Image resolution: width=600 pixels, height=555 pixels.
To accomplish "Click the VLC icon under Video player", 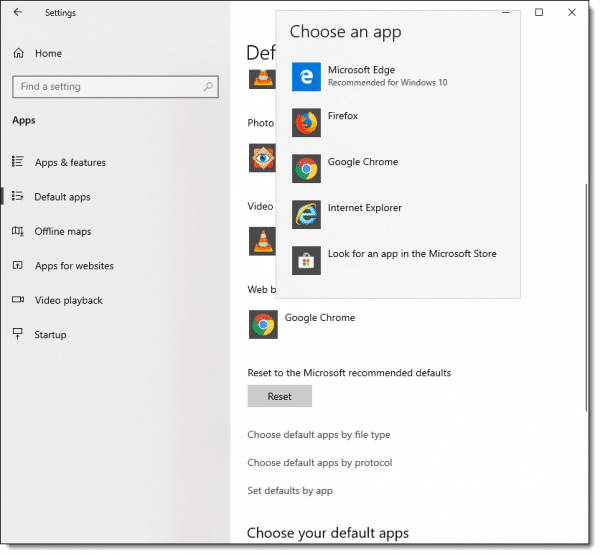I will point(262,241).
